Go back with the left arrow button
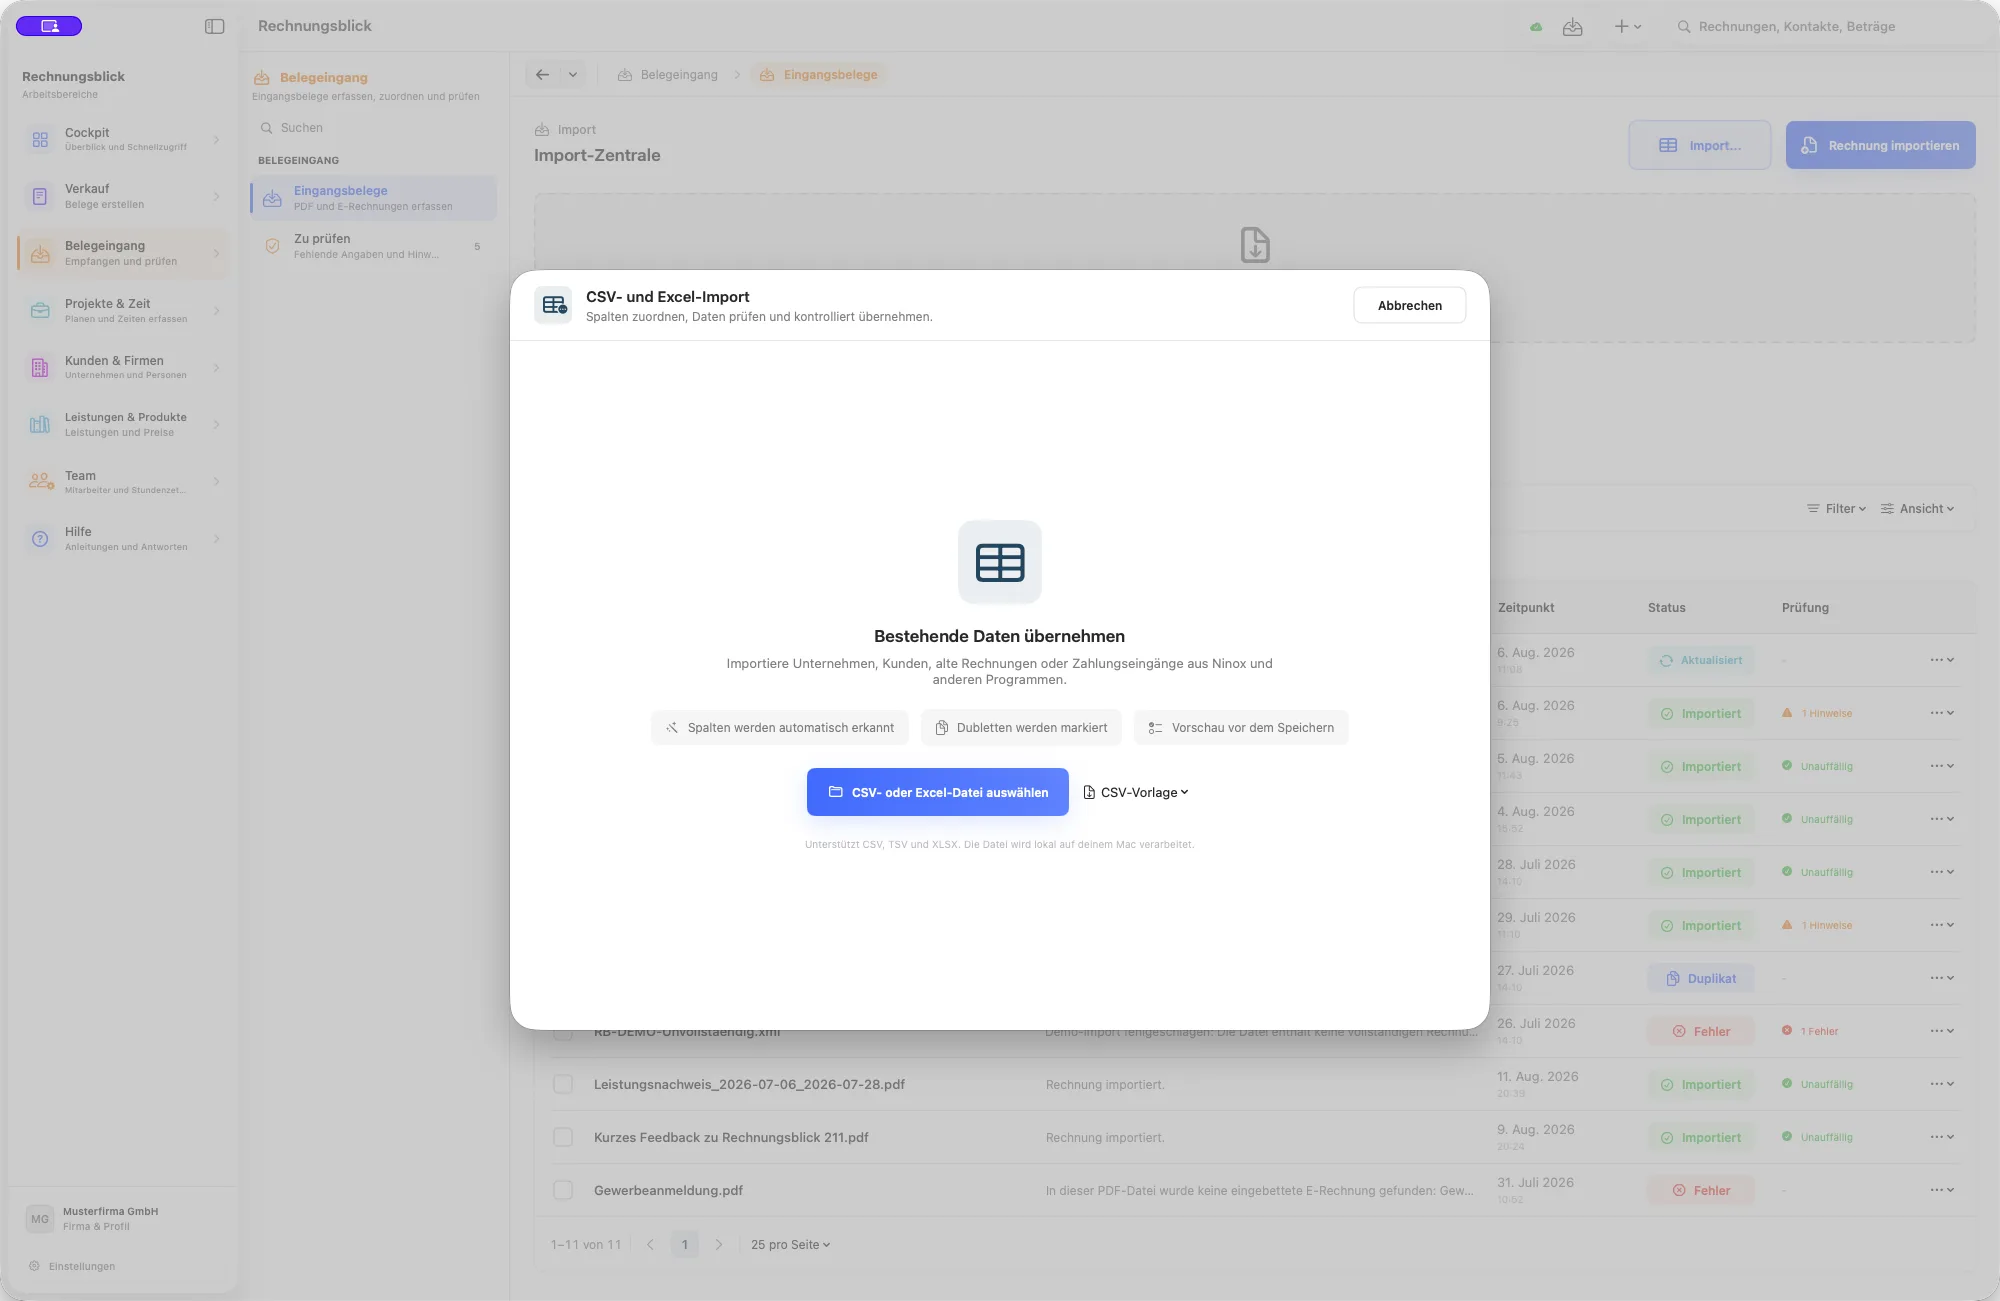 click(x=542, y=75)
